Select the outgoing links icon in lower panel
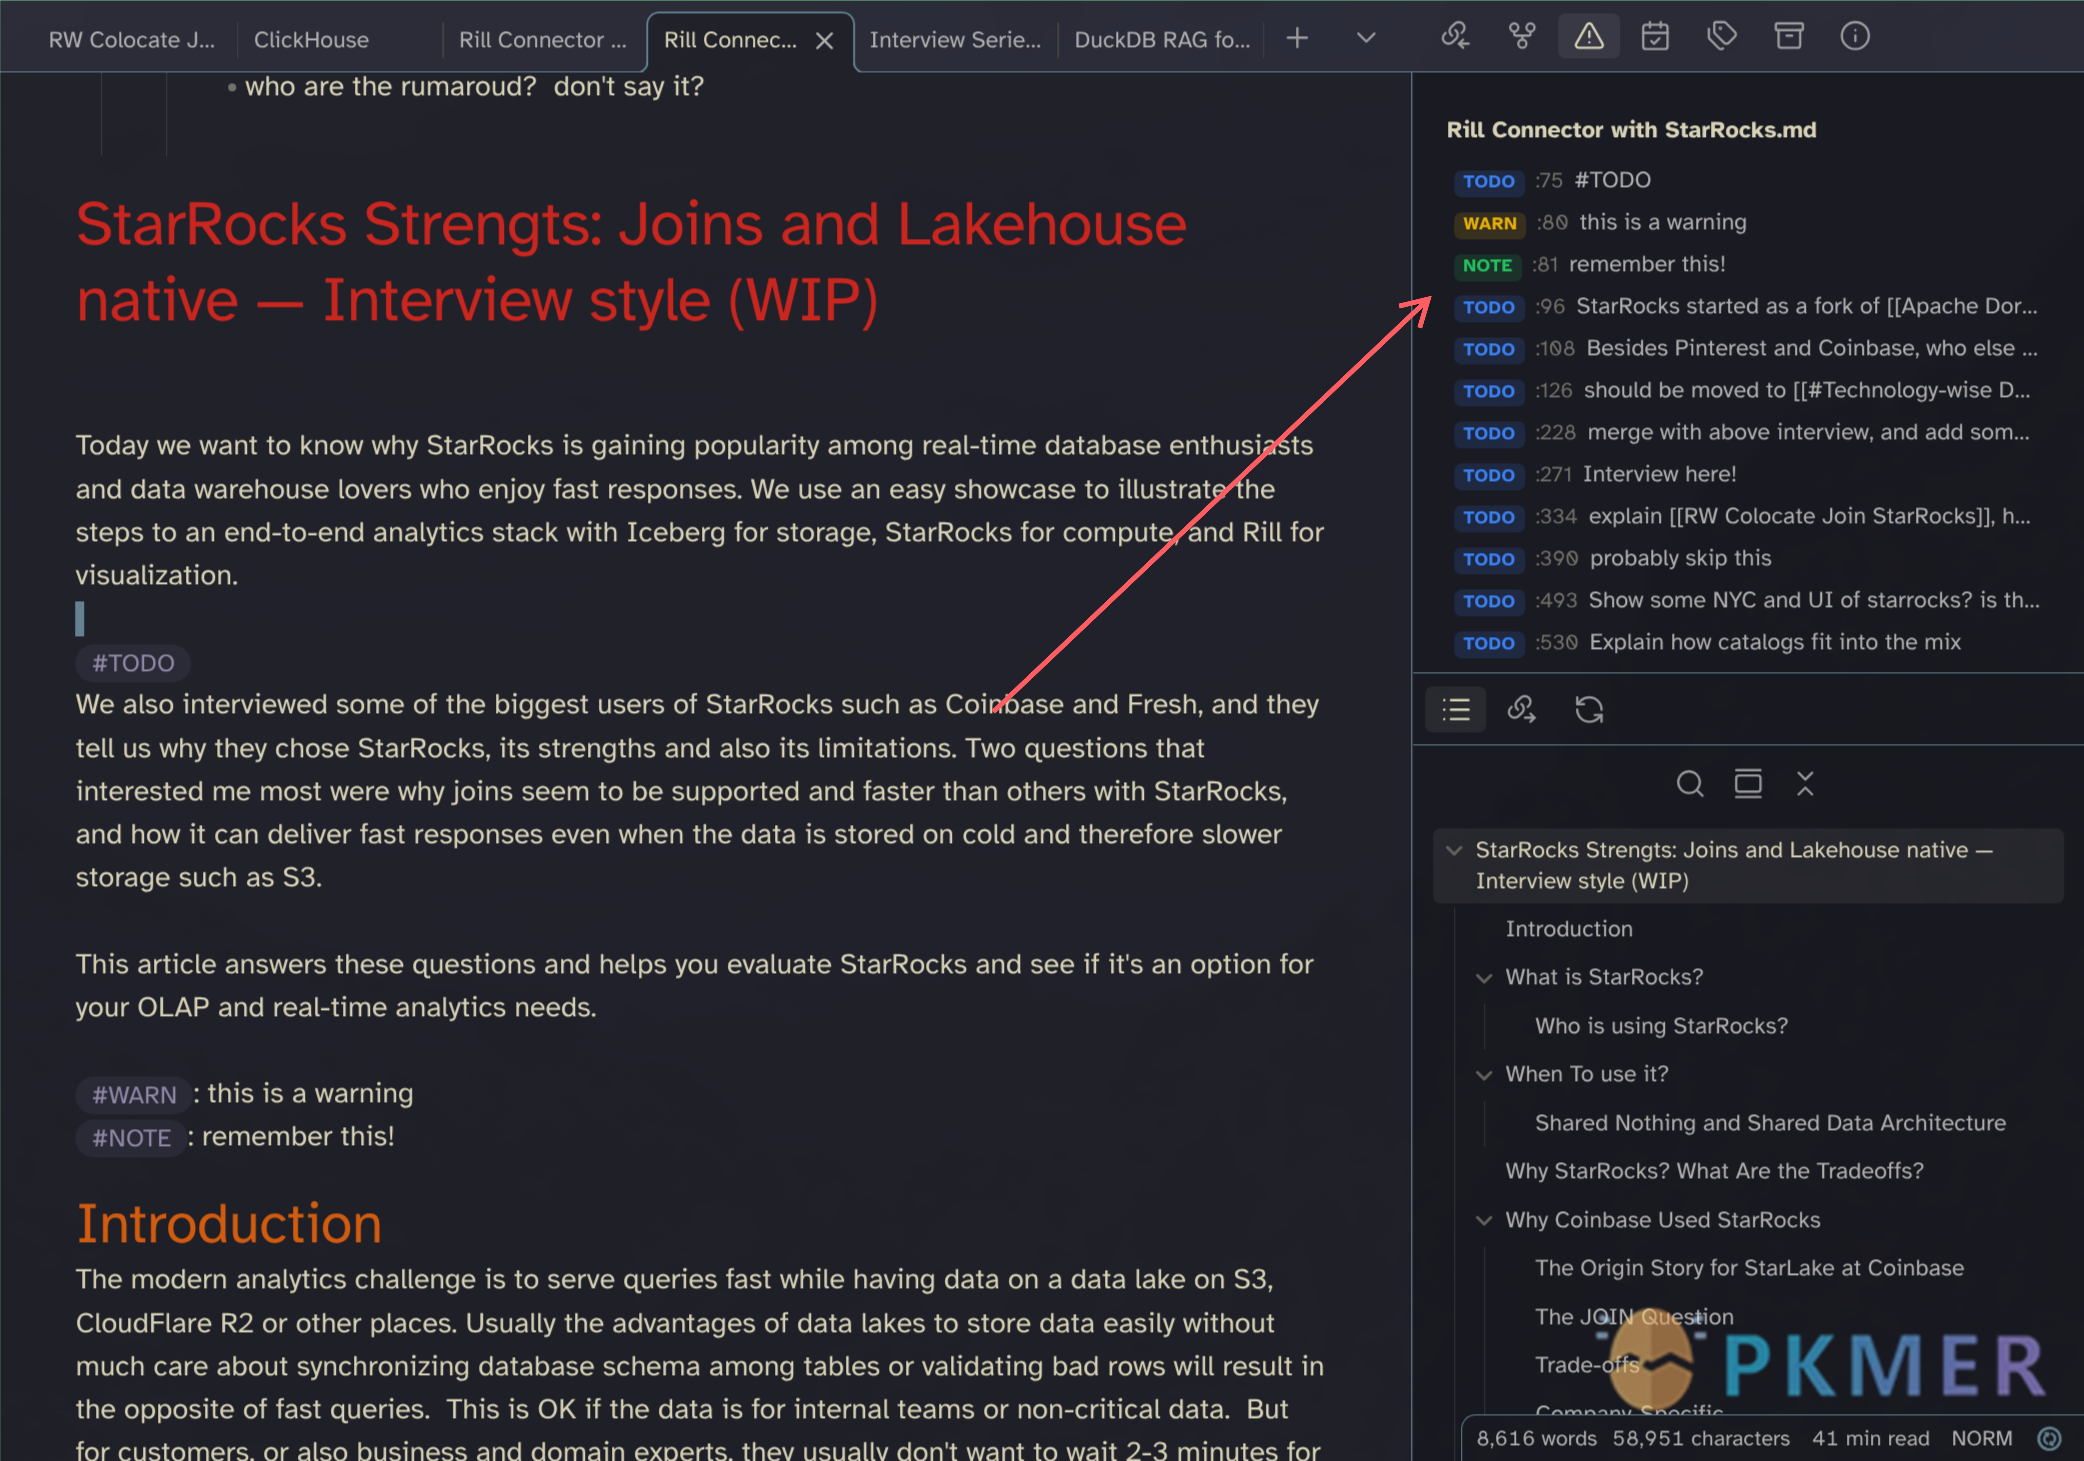The height and width of the screenshot is (1461, 2084). pos(1522,710)
